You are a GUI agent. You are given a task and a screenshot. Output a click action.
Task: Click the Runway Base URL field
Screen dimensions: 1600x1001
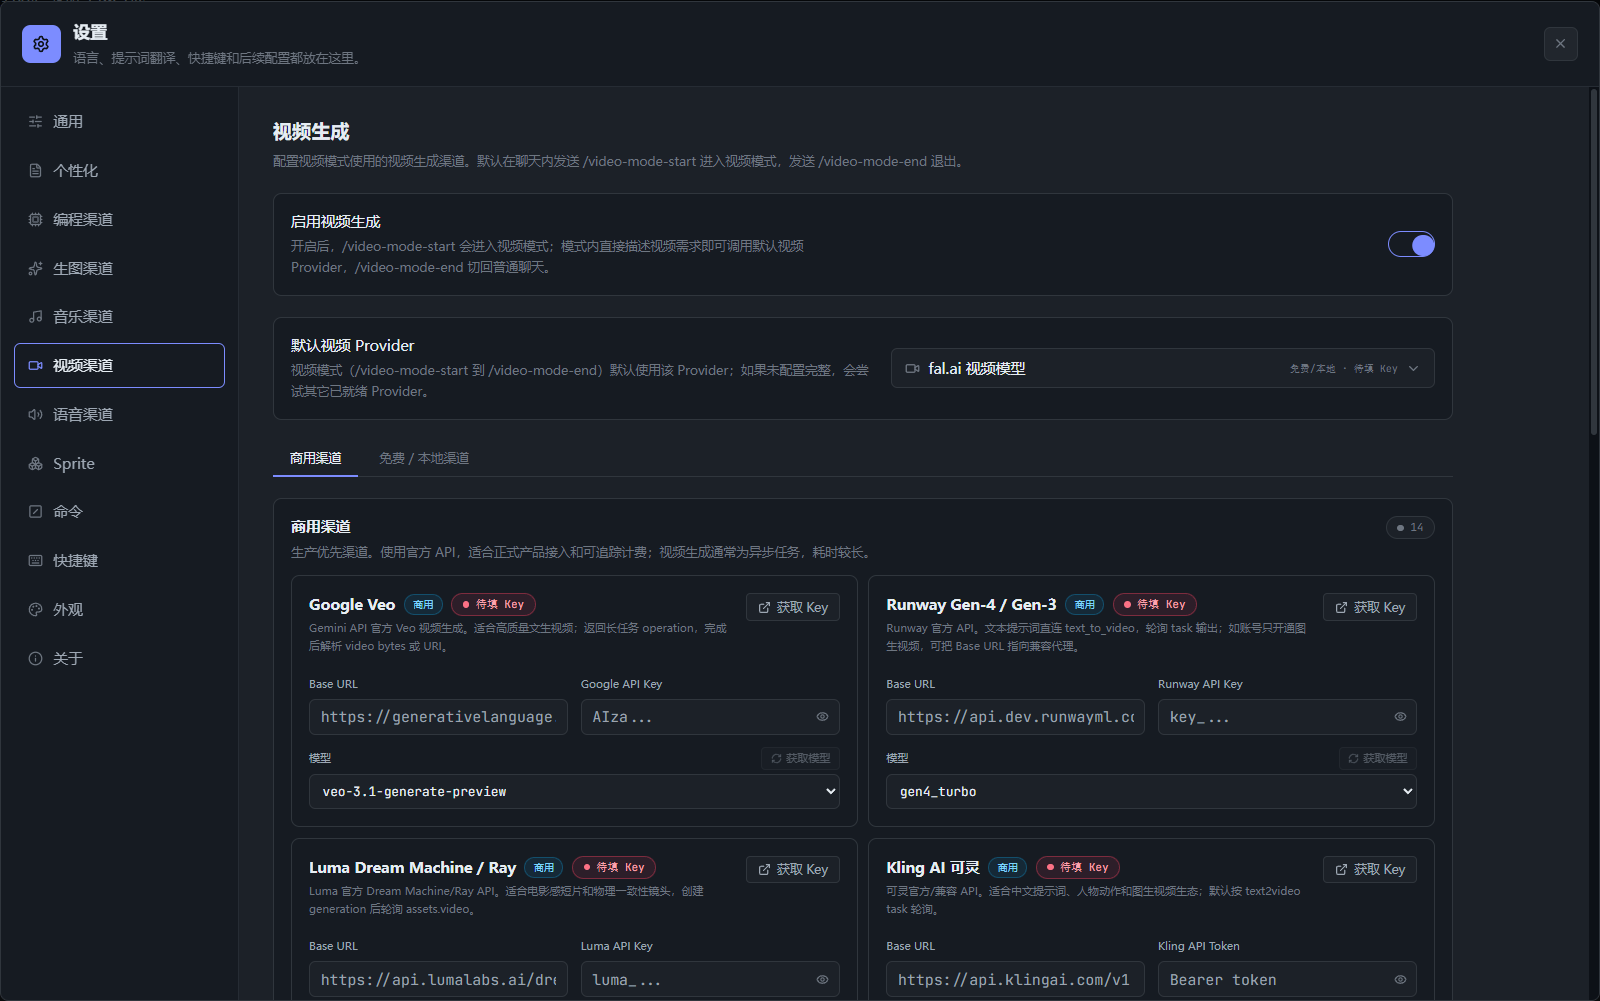1015,717
